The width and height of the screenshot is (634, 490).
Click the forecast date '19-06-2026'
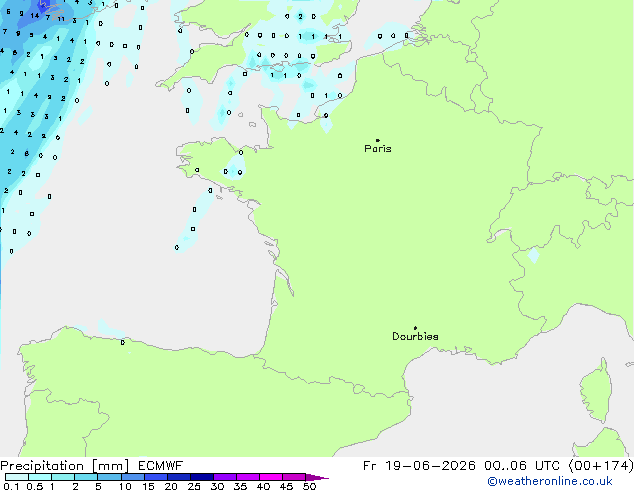click(430, 466)
